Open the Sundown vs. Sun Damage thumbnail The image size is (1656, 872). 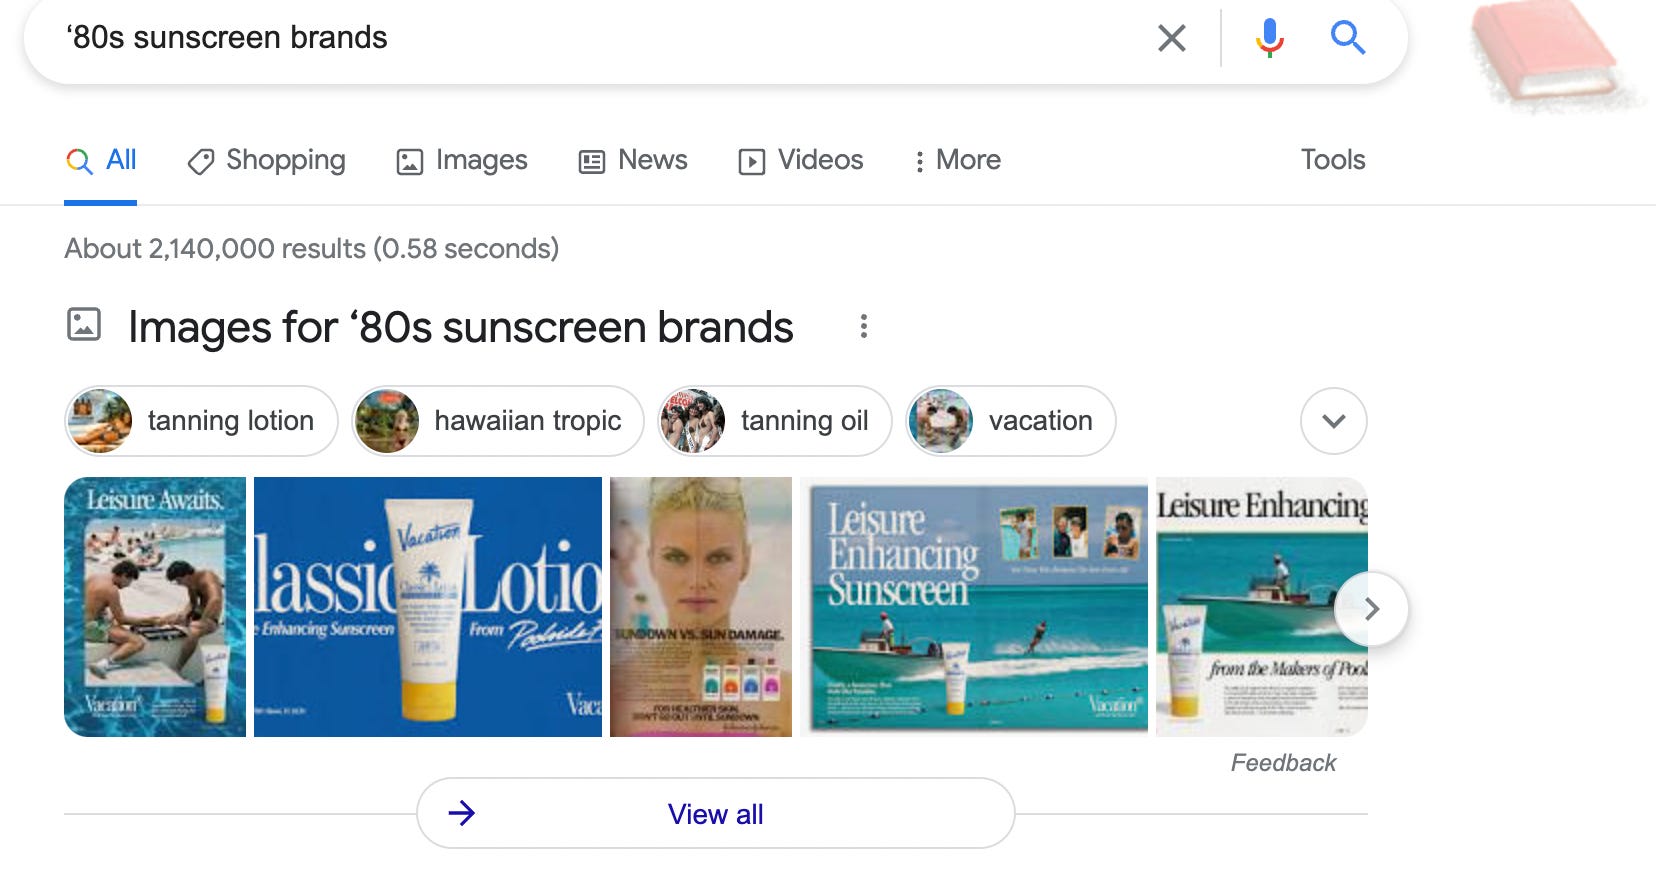[701, 607]
